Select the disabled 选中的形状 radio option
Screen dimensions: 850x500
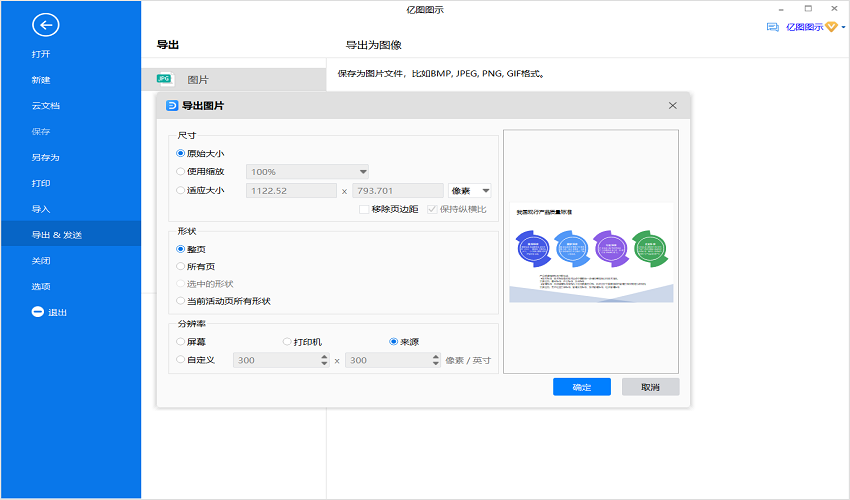tap(181, 284)
